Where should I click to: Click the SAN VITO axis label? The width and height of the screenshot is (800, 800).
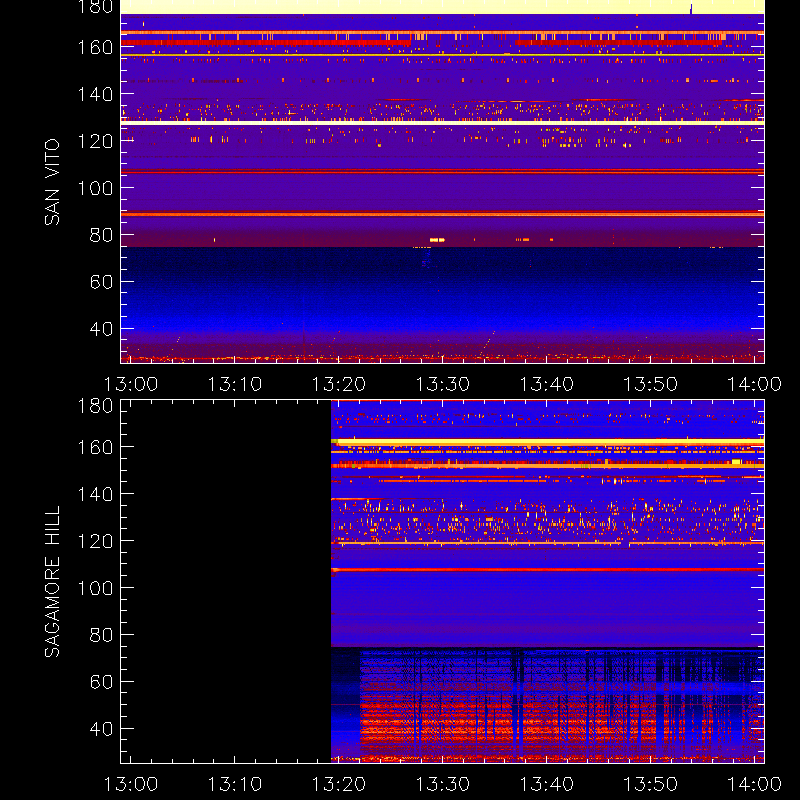(52, 182)
